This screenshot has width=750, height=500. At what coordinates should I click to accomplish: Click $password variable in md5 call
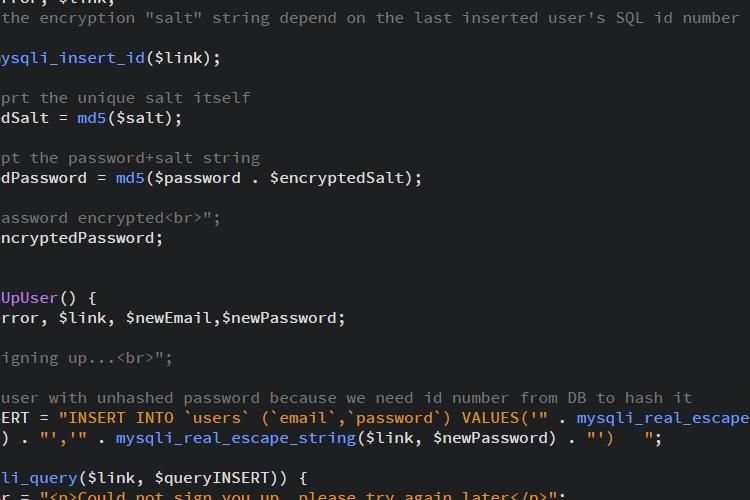point(198,178)
